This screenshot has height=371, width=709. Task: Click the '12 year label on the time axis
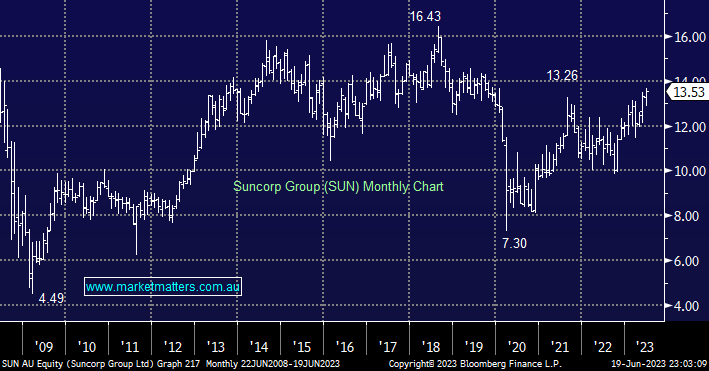coord(173,347)
